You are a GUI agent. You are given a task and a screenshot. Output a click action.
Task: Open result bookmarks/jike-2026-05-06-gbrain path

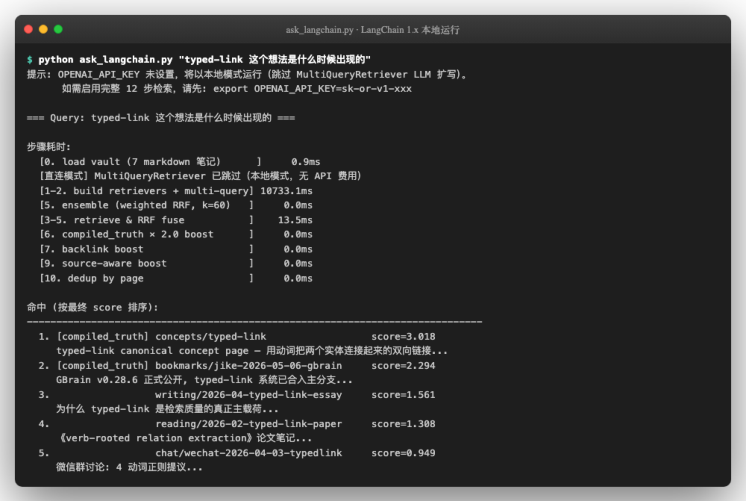tap(248, 365)
